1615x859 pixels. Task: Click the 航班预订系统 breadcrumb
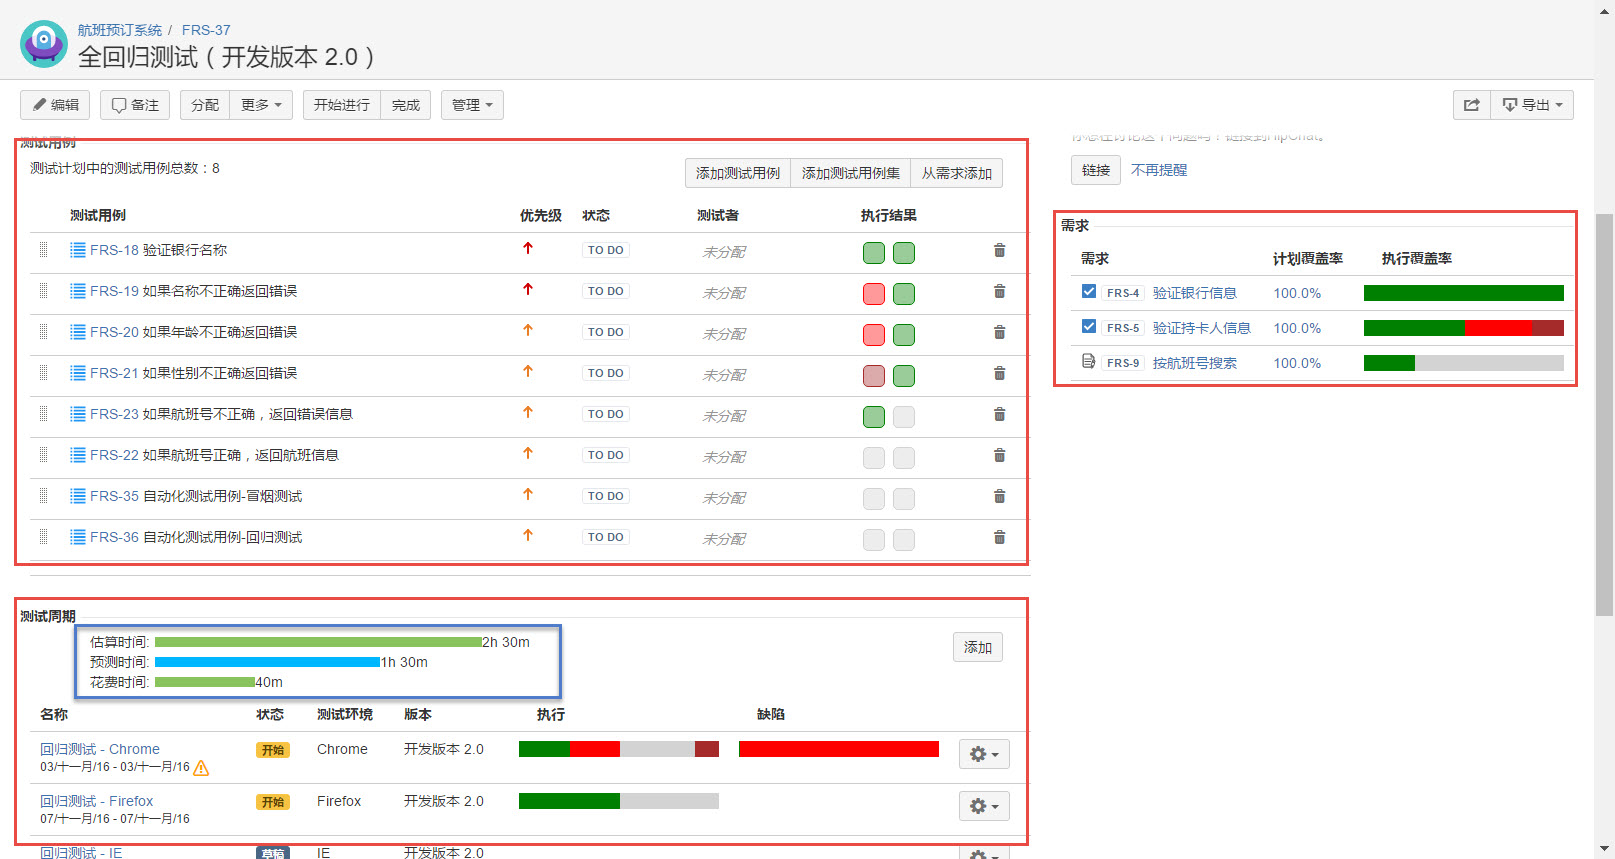(x=119, y=30)
